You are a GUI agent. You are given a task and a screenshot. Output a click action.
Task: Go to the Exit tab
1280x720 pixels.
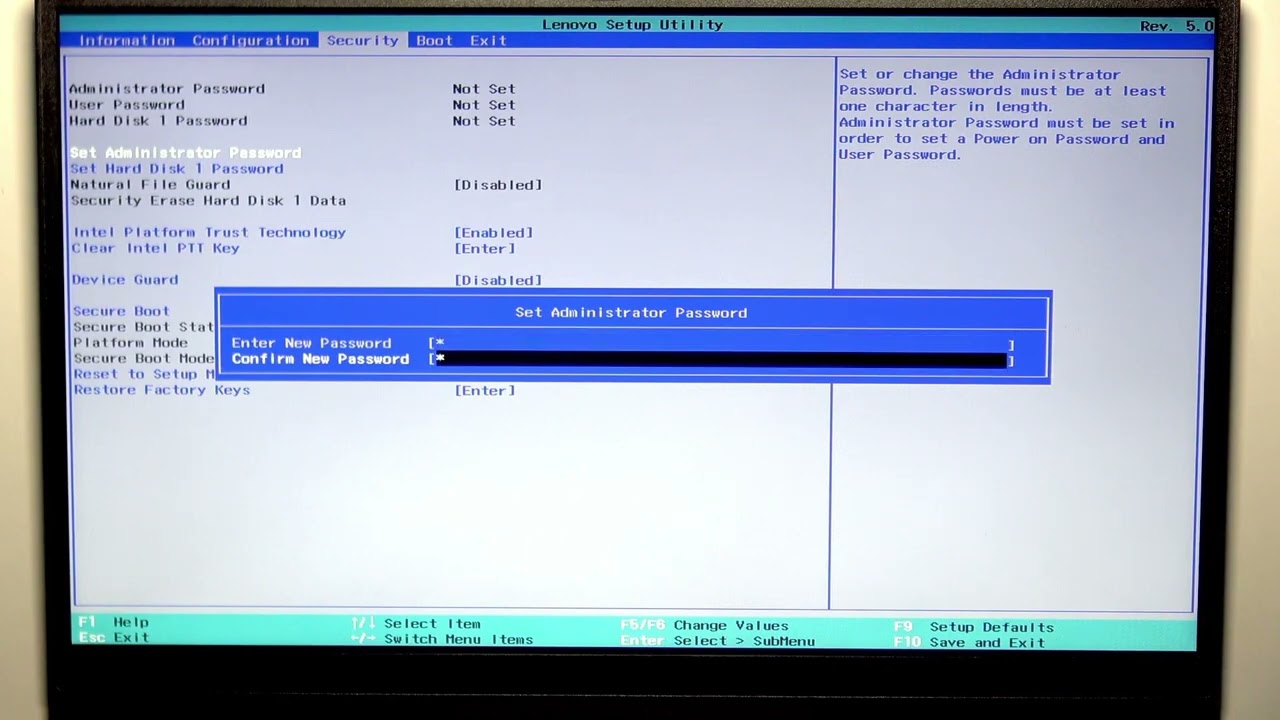tap(488, 40)
